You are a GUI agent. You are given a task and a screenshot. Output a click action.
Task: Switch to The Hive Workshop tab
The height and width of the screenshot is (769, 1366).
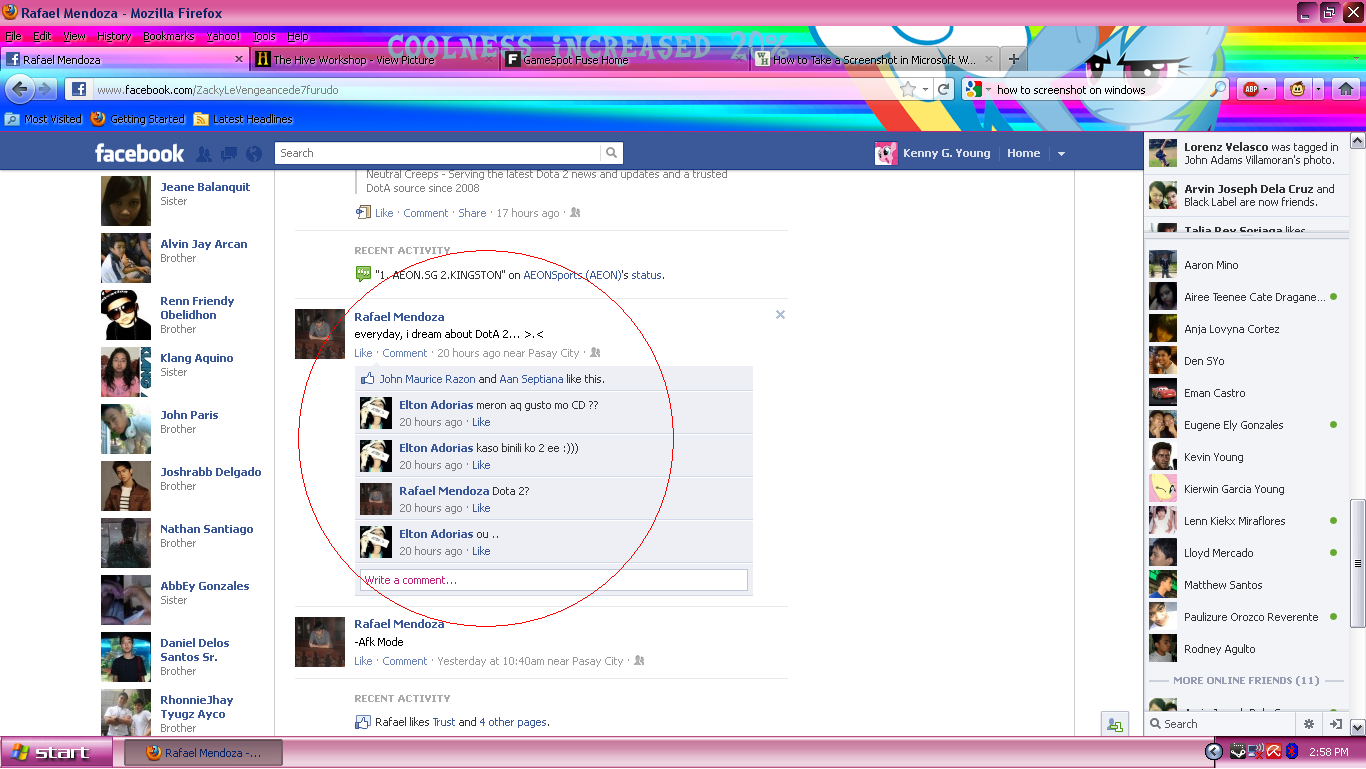tap(374, 59)
